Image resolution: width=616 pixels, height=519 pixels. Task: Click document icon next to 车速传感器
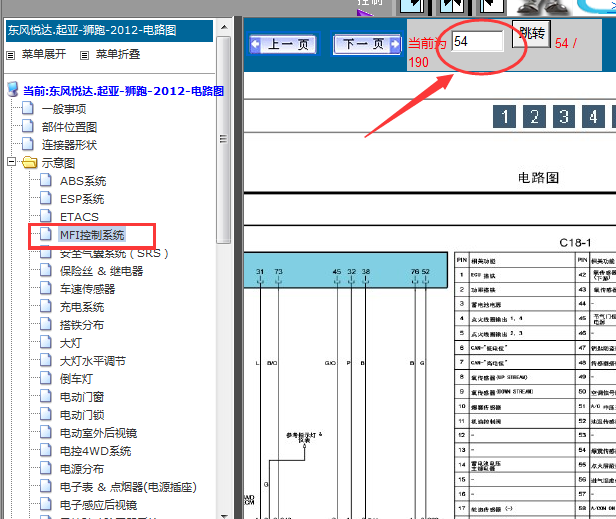point(46,288)
